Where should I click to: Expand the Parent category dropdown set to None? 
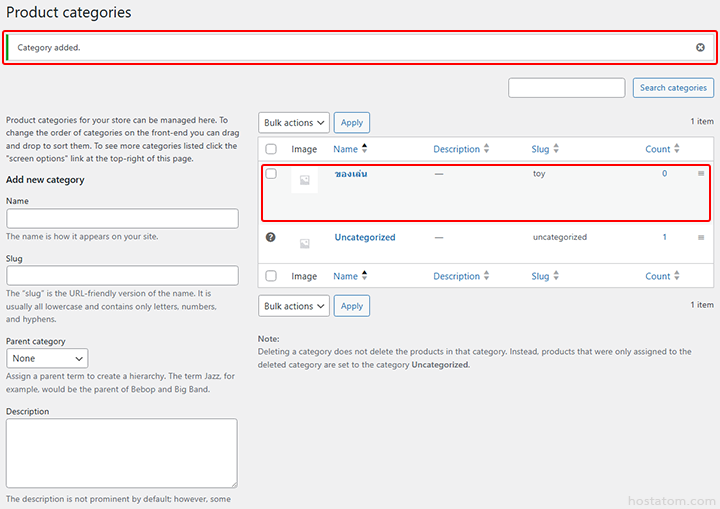(x=47, y=358)
